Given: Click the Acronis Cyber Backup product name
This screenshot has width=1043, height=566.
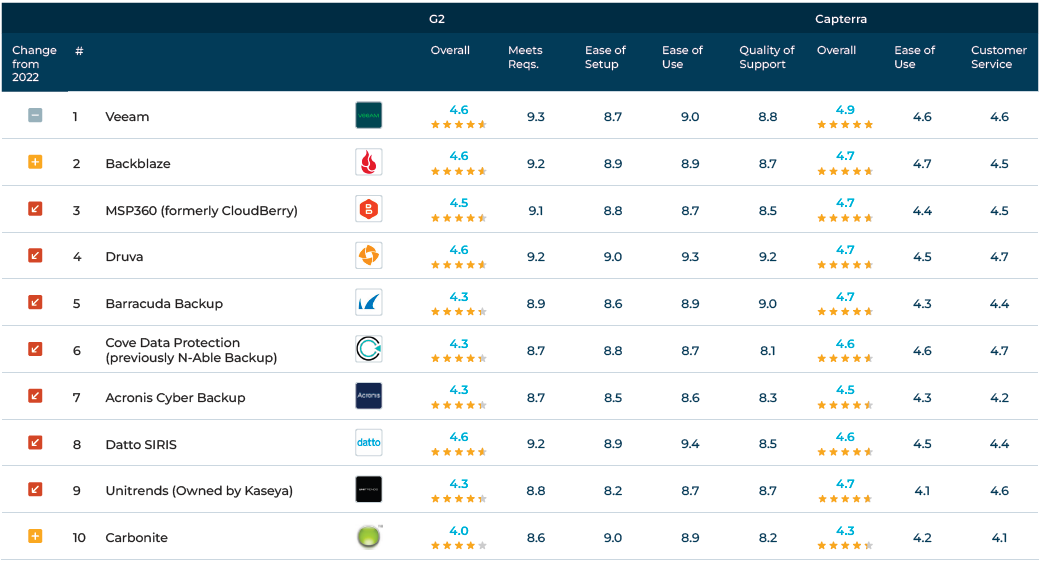Looking at the screenshot, I should pyautogui.click(x=175, y=397).
